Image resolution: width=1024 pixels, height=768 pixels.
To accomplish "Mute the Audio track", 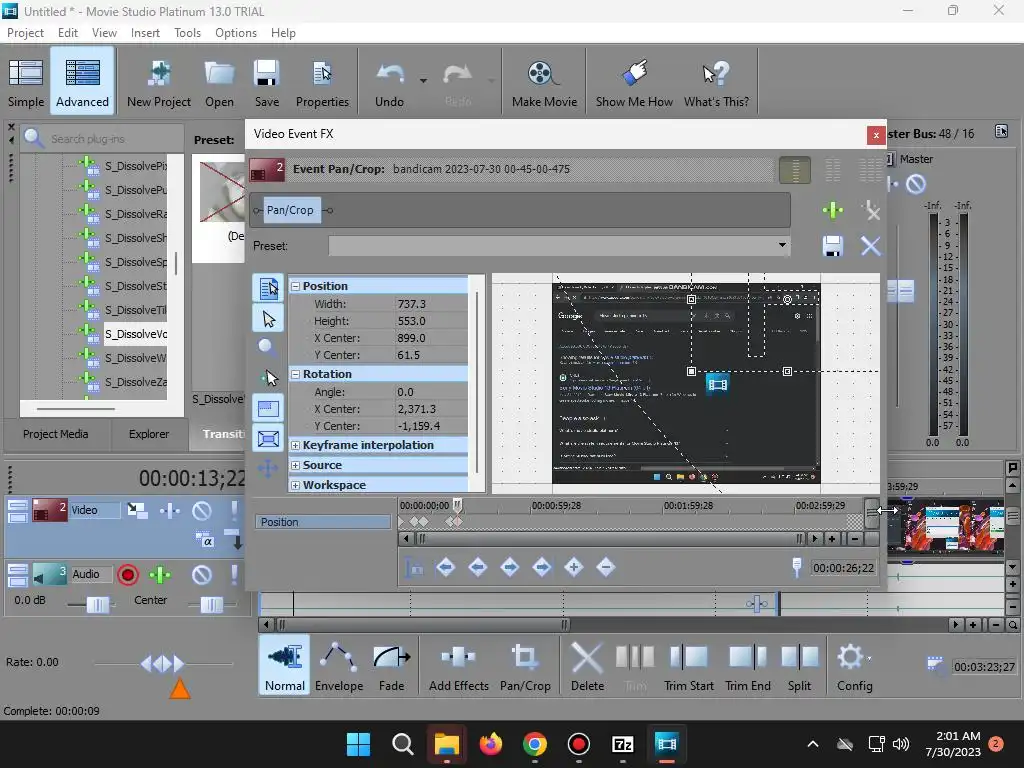I will 202,575.
